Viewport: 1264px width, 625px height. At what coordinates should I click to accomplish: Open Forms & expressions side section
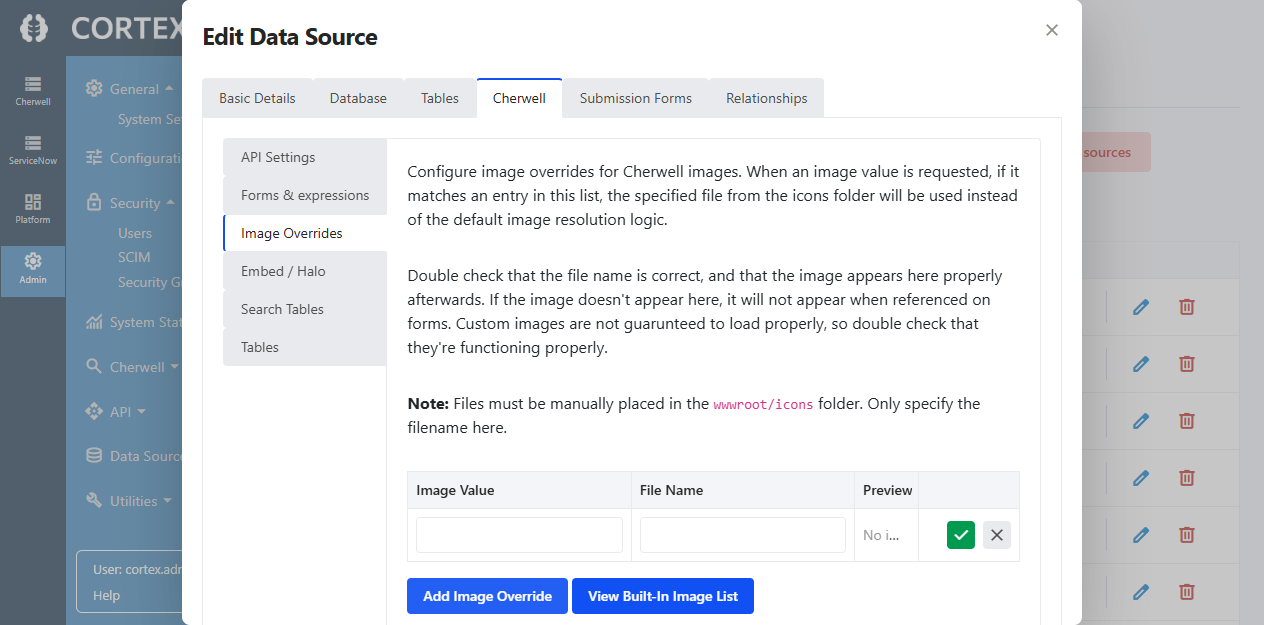tap(305, 195)
